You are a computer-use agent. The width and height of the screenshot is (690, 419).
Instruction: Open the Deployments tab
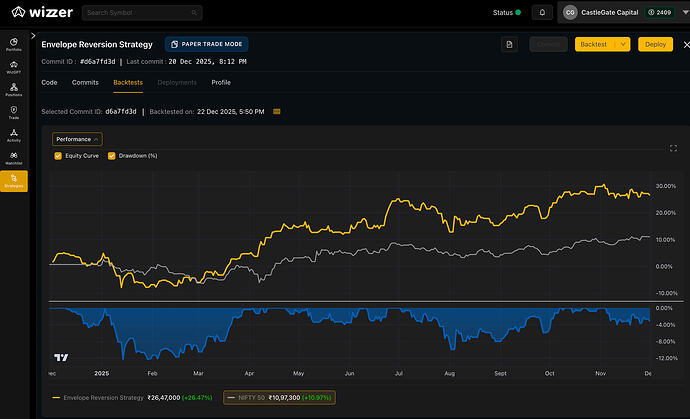tap(177, 82)
